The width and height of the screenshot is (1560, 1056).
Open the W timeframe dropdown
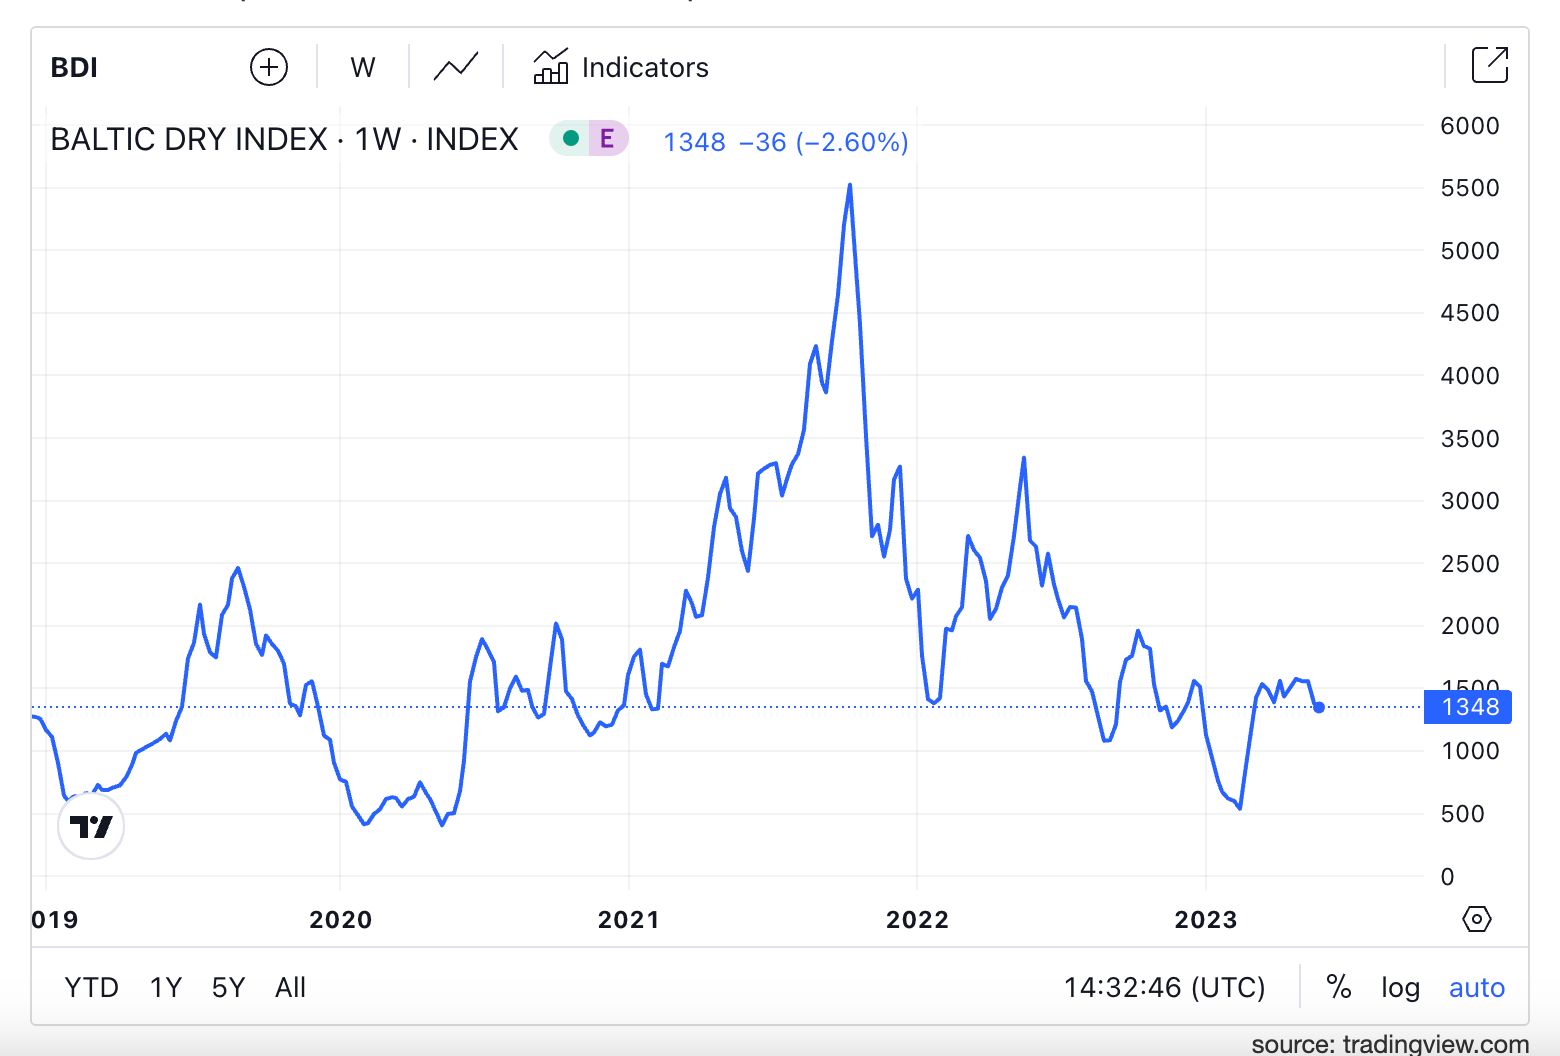coord(362,67)
